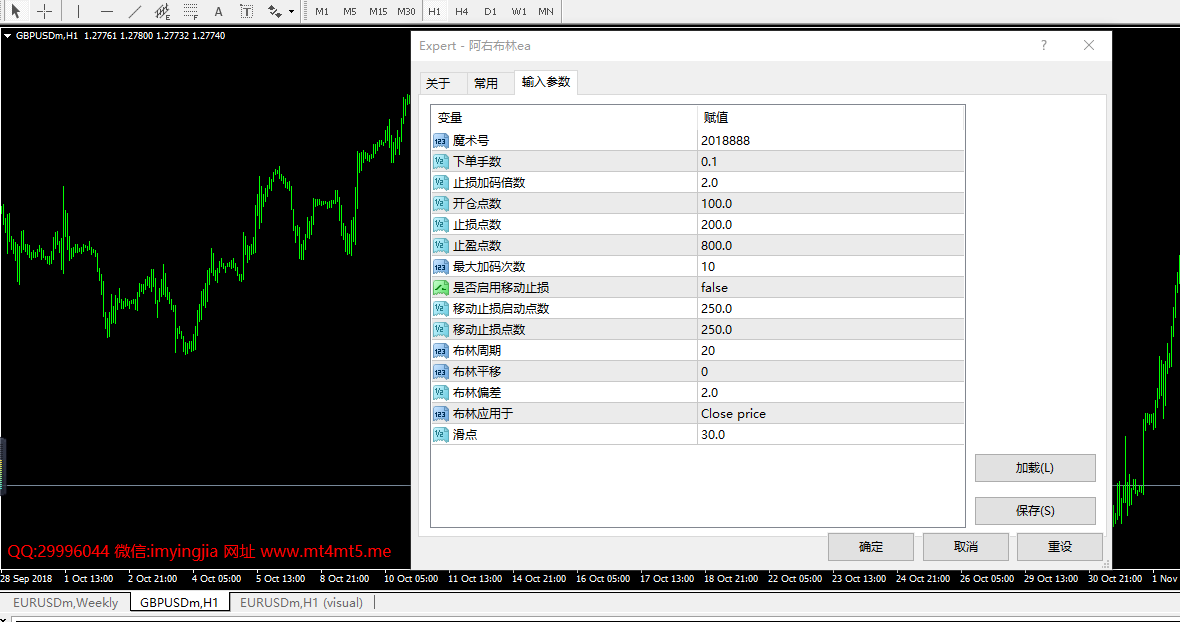The height and width of the screenshot is (622, 1180).
Task: Select the horizontal line drawing tool
Action: coord(107,11)
